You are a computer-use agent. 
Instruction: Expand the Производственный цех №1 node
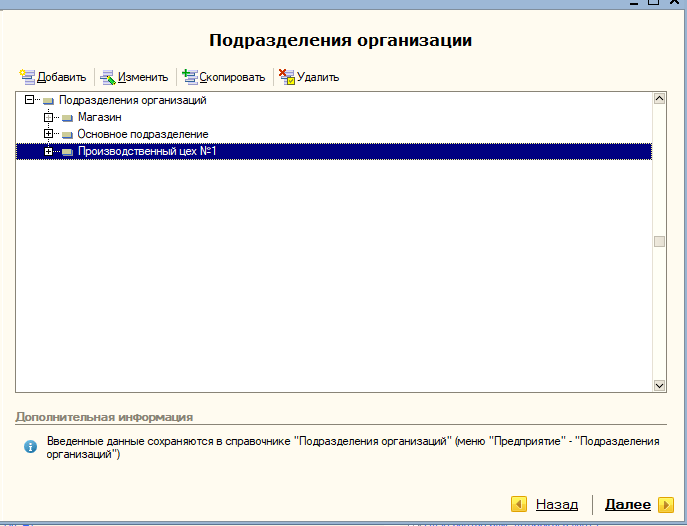[x=49, y=151]
